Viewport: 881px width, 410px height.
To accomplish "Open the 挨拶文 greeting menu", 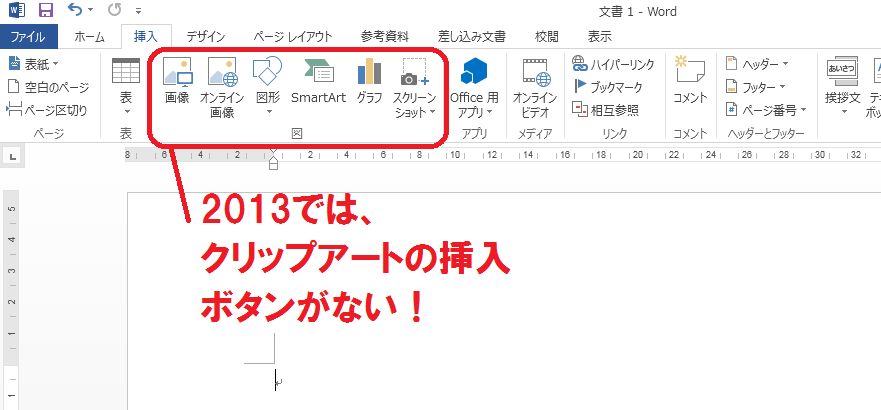I will click(x=842, y=87).
